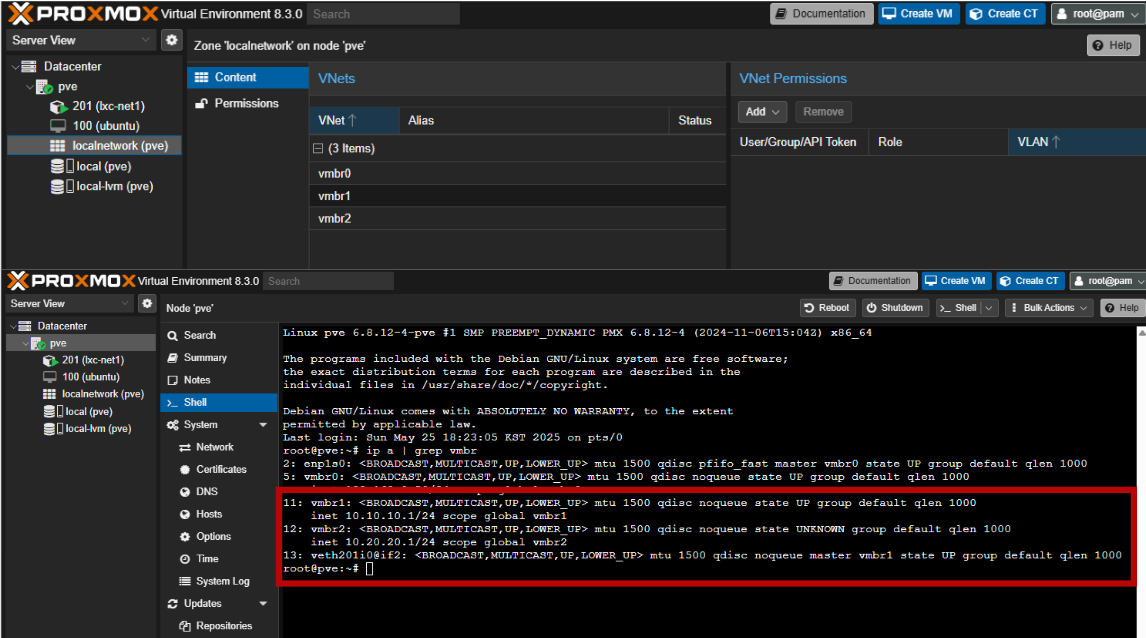This screenshot has width=1146, height=638.
Task: Click Create CT in bottom window
Action: click(x=1030, y=281)
